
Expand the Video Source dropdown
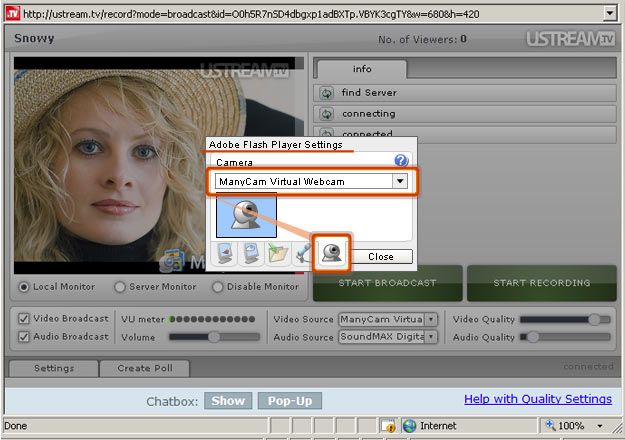[x=431, y=319]
